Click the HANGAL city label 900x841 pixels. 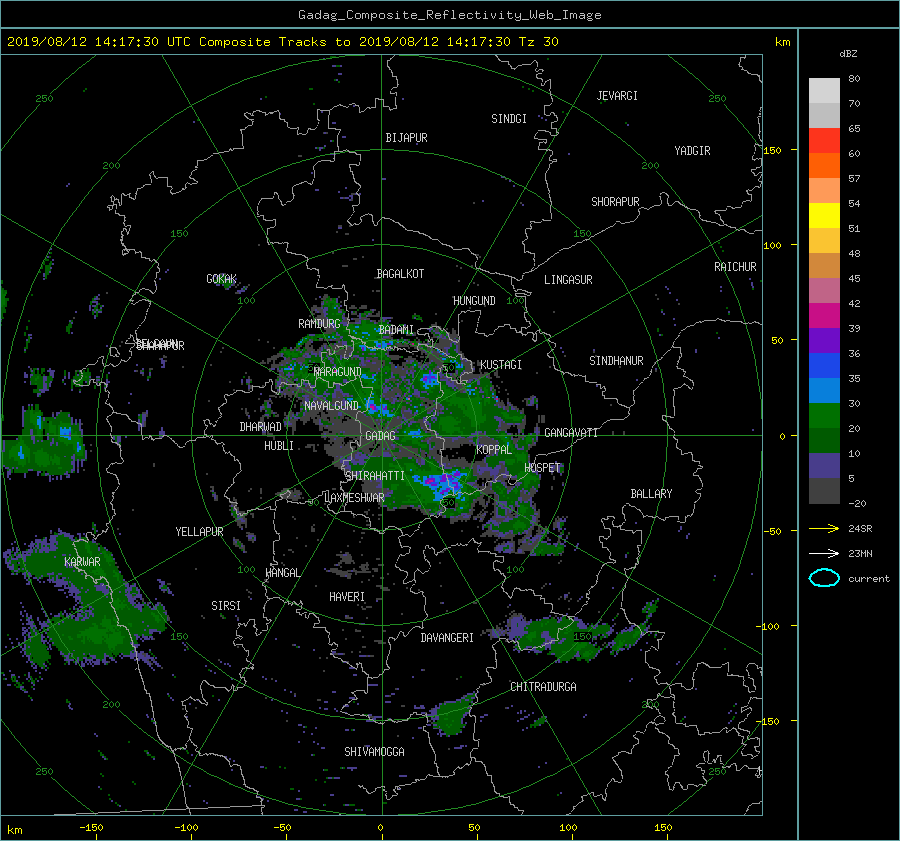(282, 573)
